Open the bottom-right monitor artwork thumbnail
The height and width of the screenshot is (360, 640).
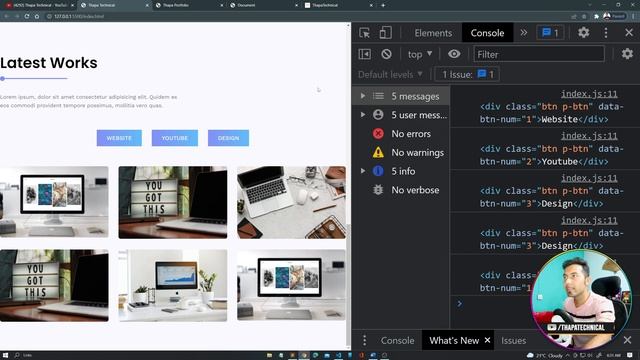coord(291,285)
